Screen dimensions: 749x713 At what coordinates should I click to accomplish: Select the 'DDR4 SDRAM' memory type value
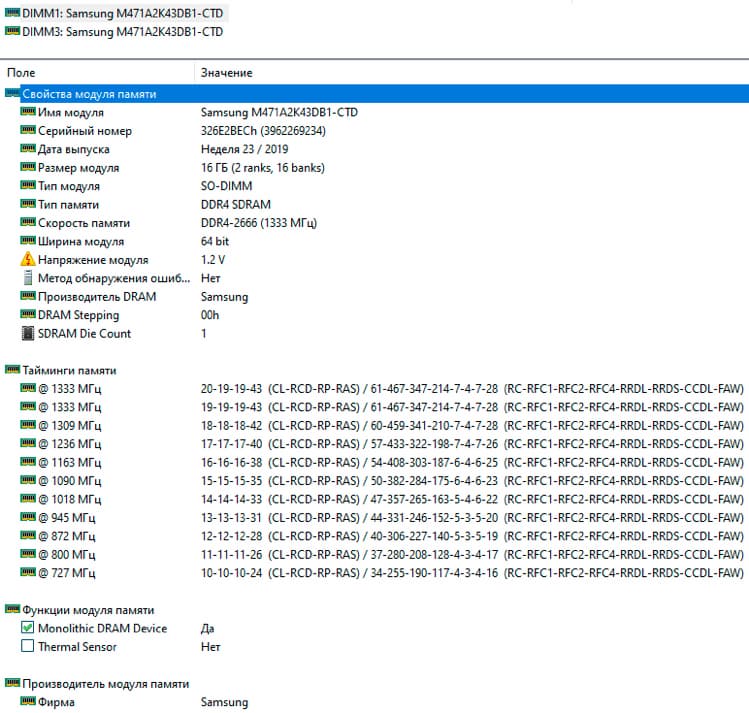pos(235,204)
